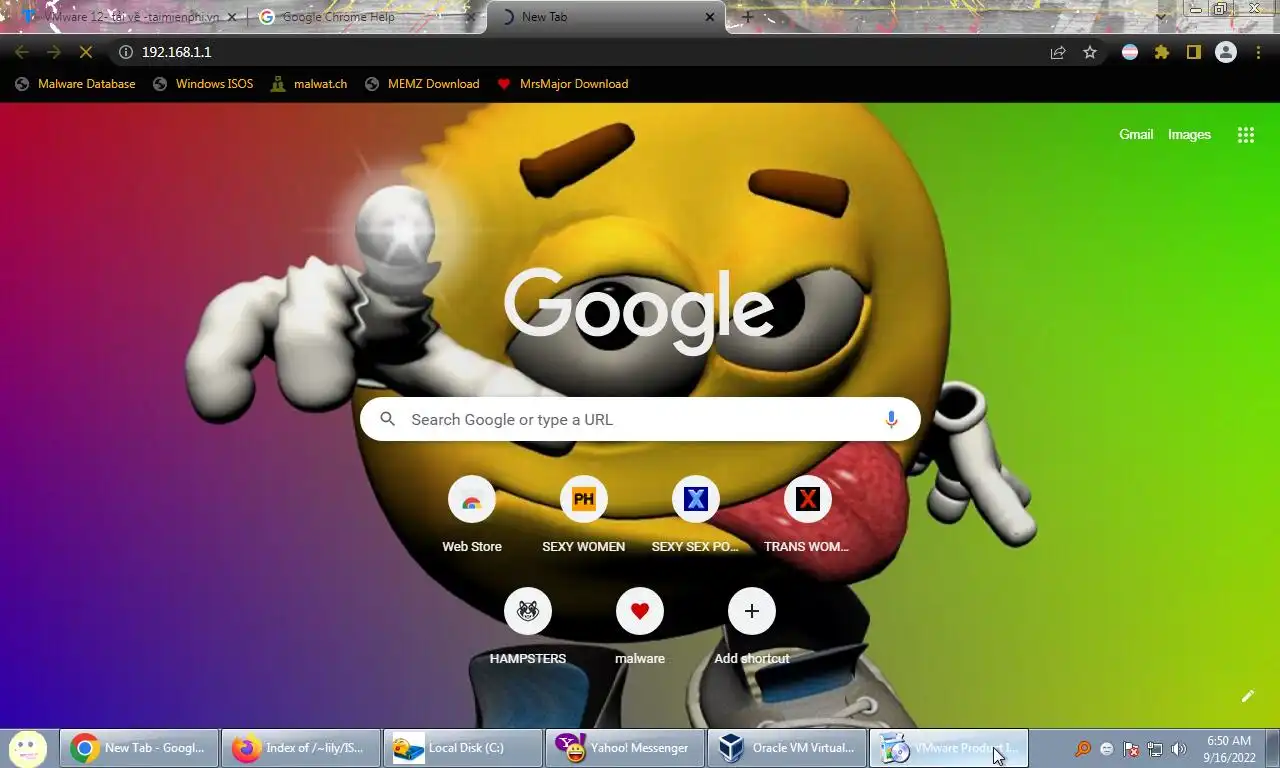Open a new tab with the plus button
The image size is (1280, 768).
tap(747, 17)
